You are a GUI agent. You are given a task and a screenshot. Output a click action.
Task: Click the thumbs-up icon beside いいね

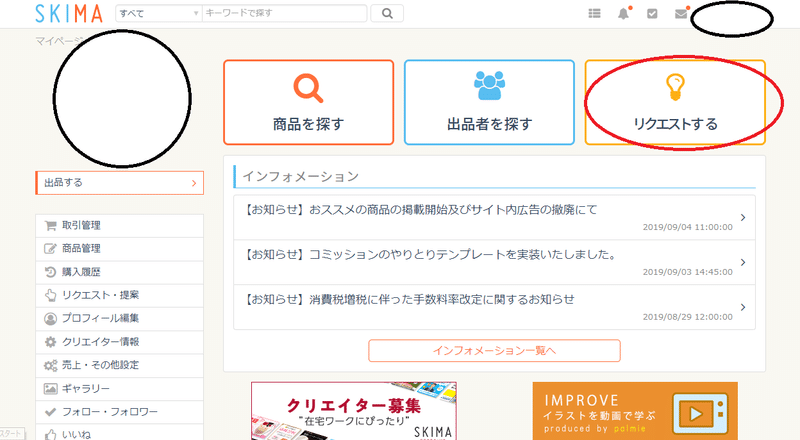point(50,434)
